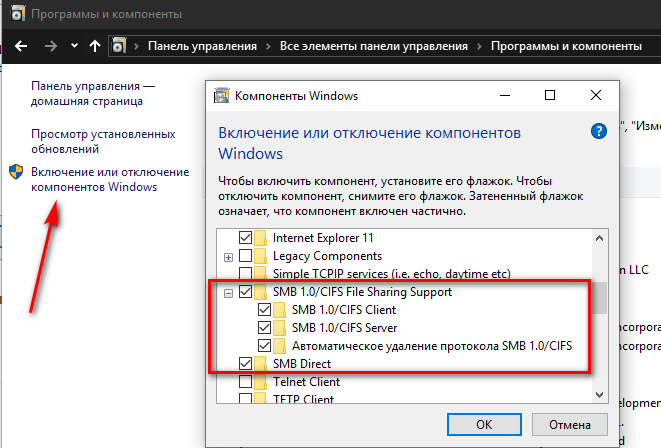Select Internet Explorer 11 row text

[x=323, y=238]
